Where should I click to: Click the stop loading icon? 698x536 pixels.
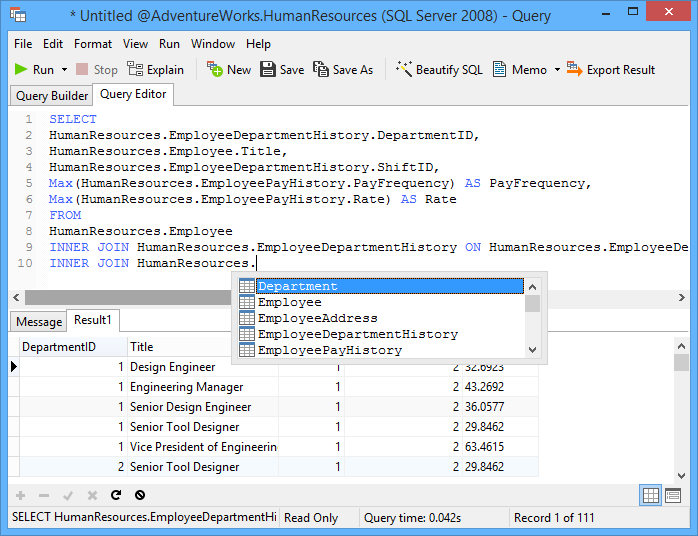(x=140, y=495)
